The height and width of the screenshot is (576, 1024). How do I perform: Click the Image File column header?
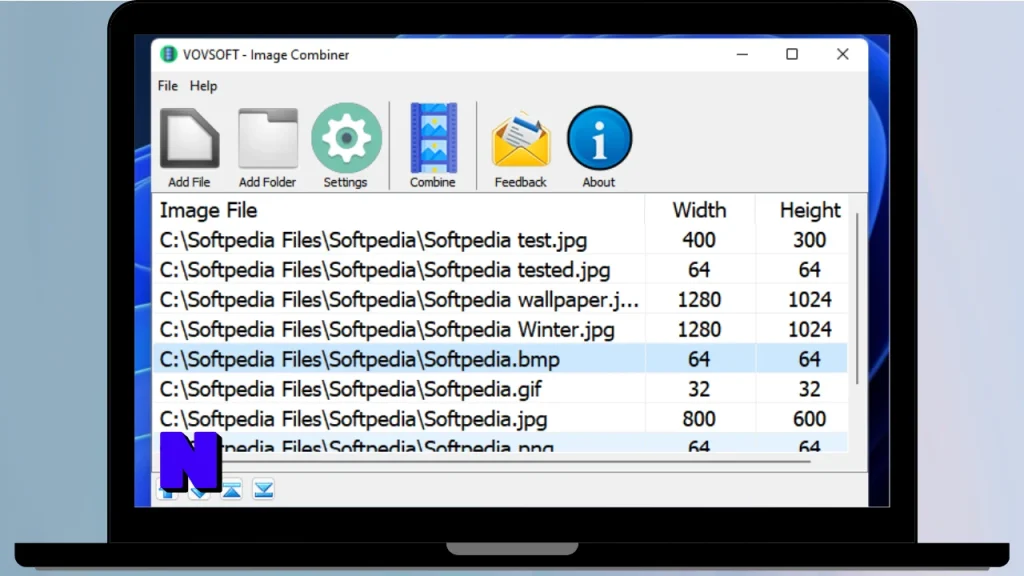tap(398, 210)
